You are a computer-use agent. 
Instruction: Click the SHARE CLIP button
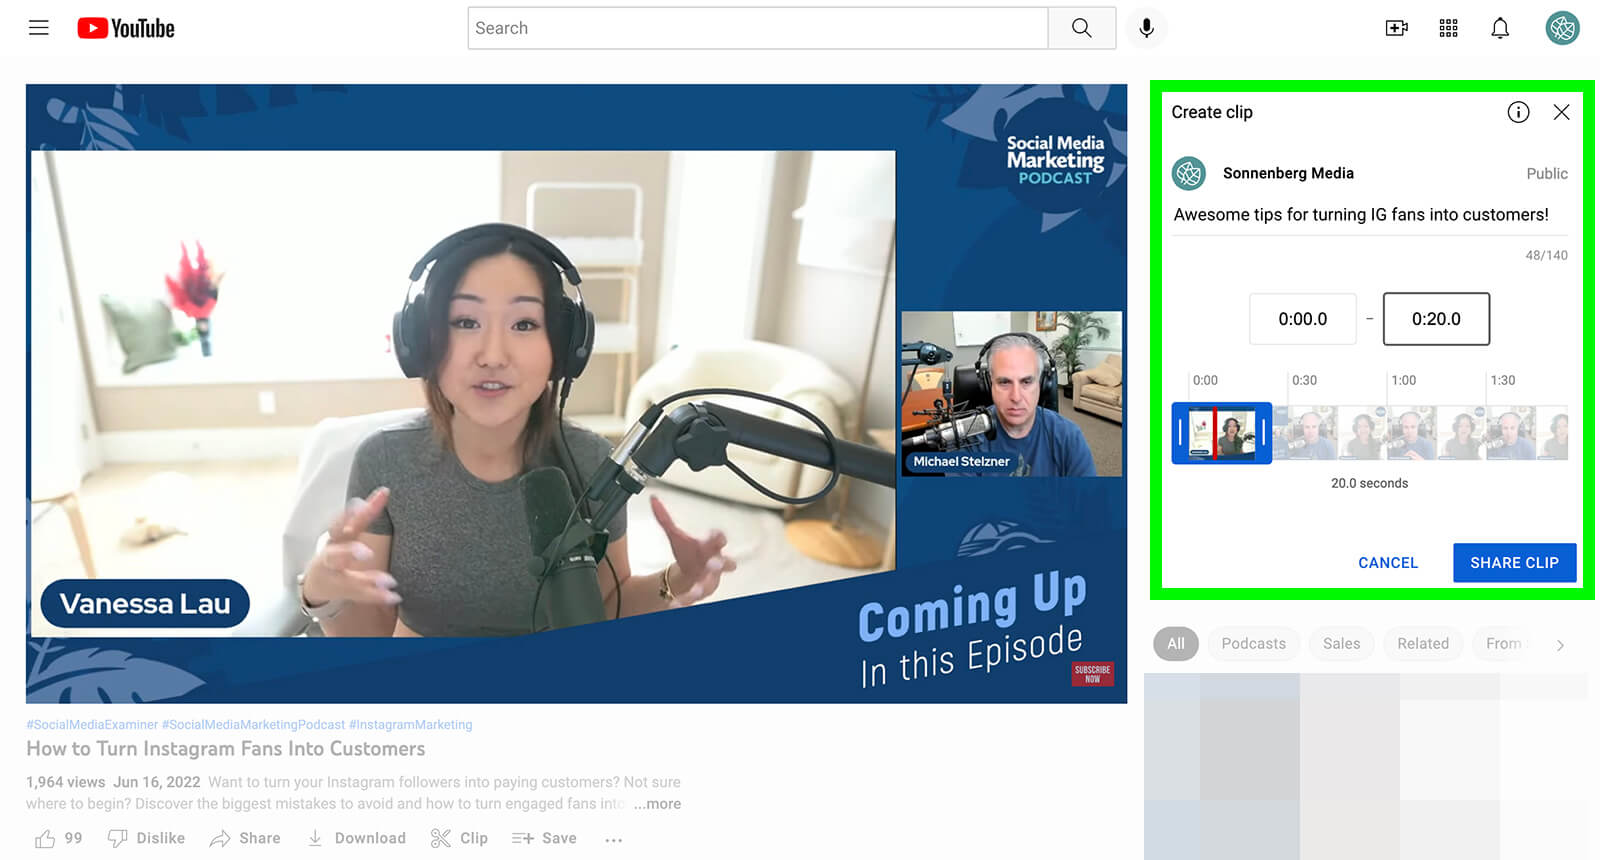coord(1514,563)
